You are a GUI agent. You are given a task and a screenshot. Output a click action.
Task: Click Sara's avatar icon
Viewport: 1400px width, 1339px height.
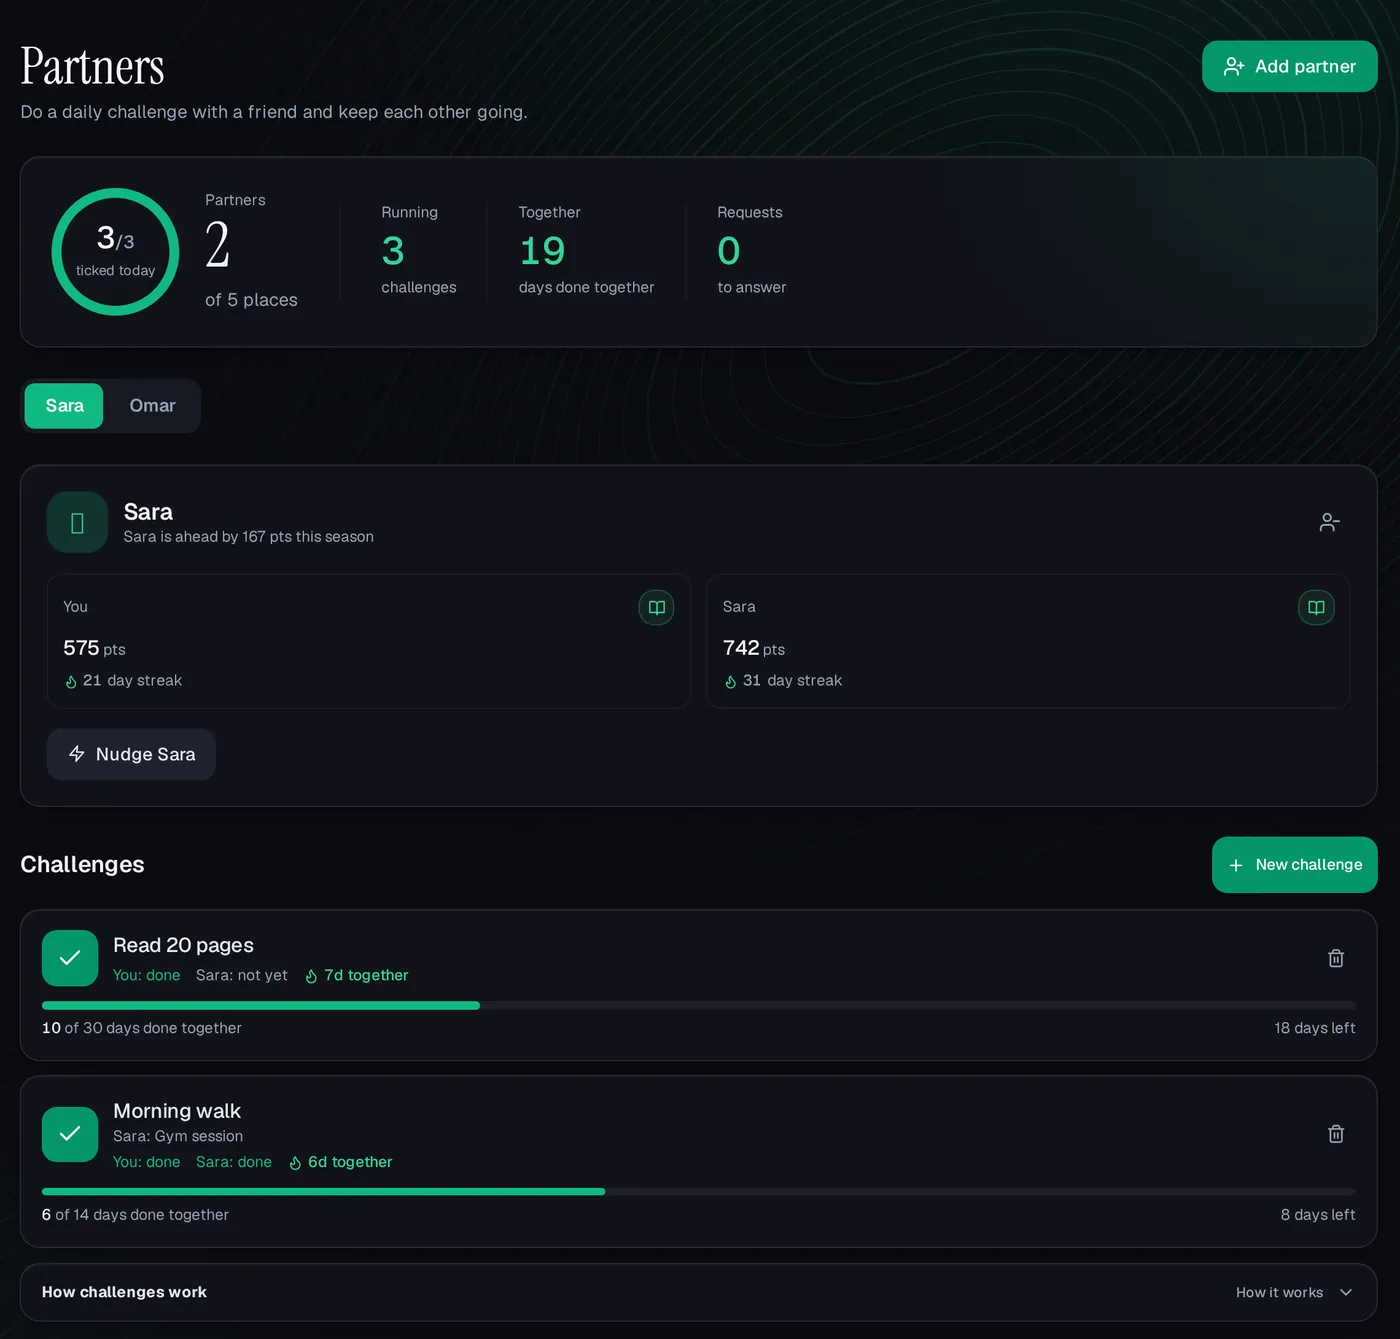(77, 522)
